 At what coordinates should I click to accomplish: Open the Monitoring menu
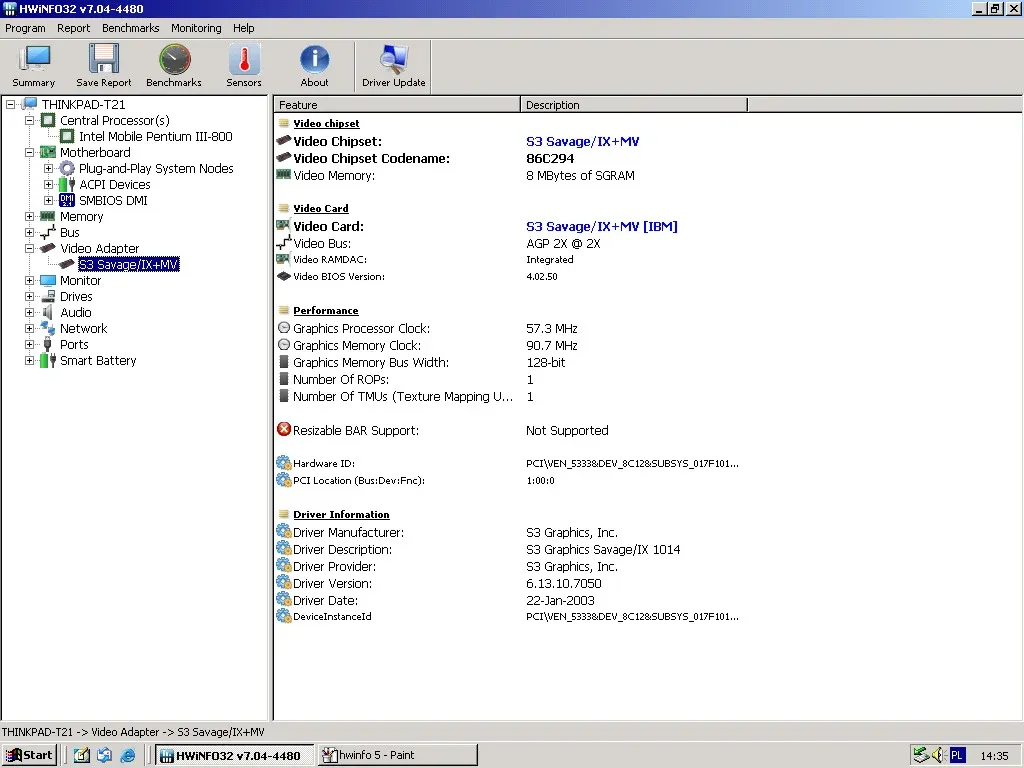tap(196, 28)
